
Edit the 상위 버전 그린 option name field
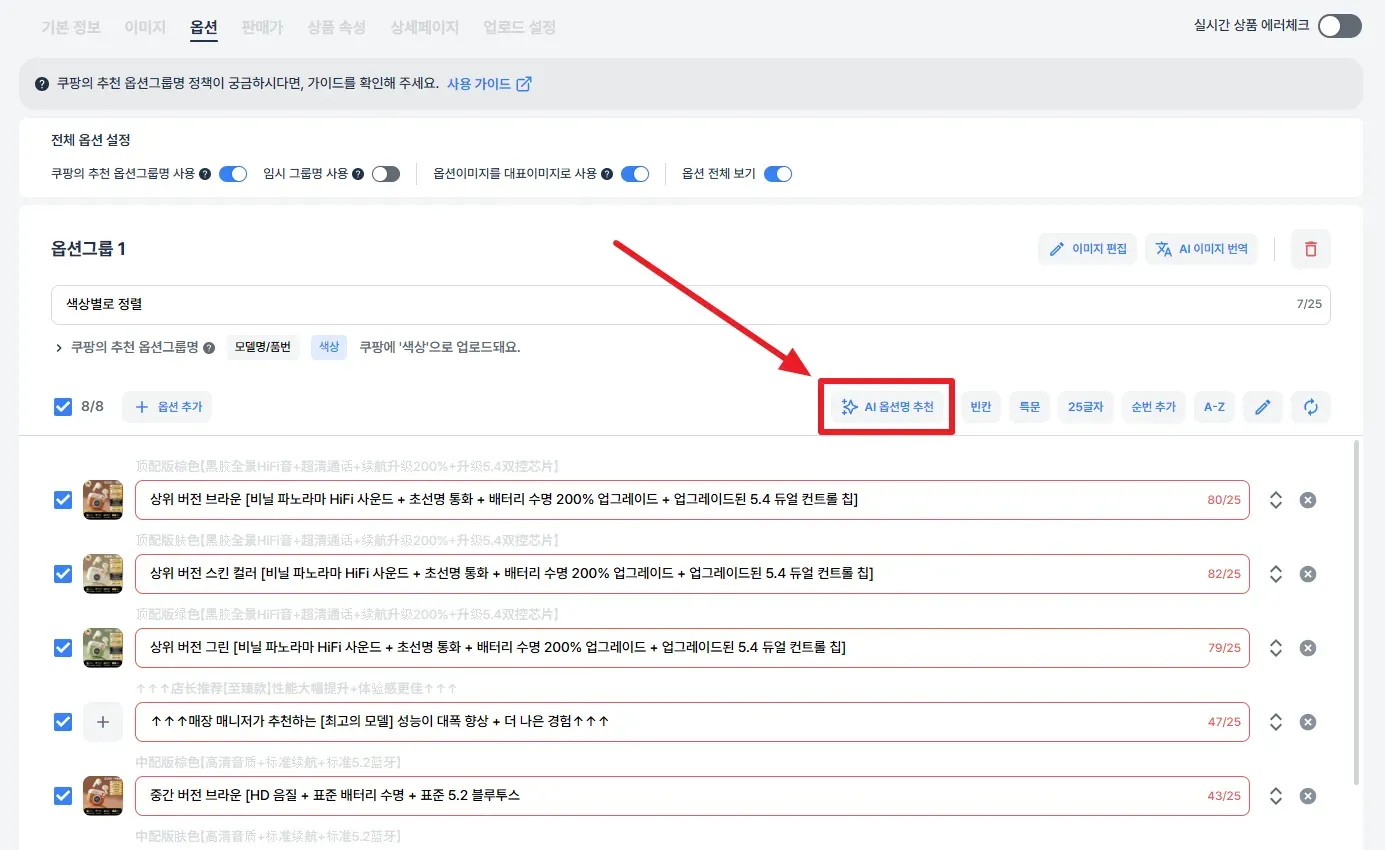692,648
